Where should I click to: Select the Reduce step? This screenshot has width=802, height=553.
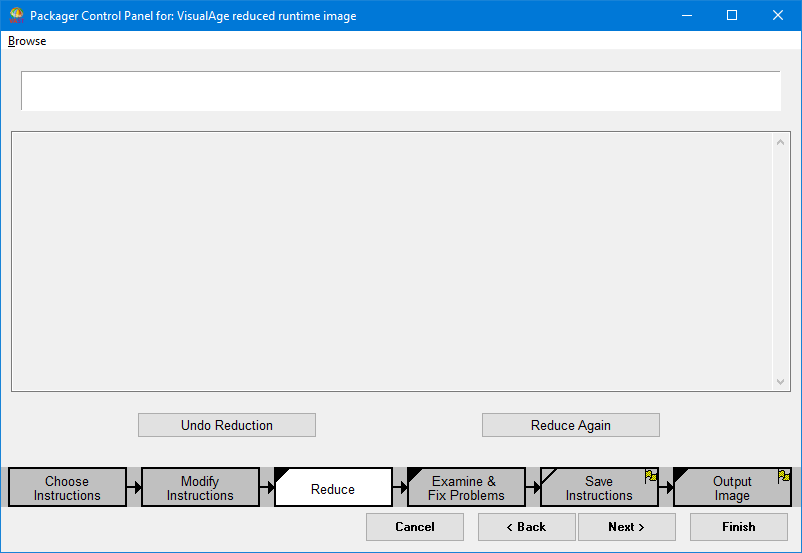[333, 488]
